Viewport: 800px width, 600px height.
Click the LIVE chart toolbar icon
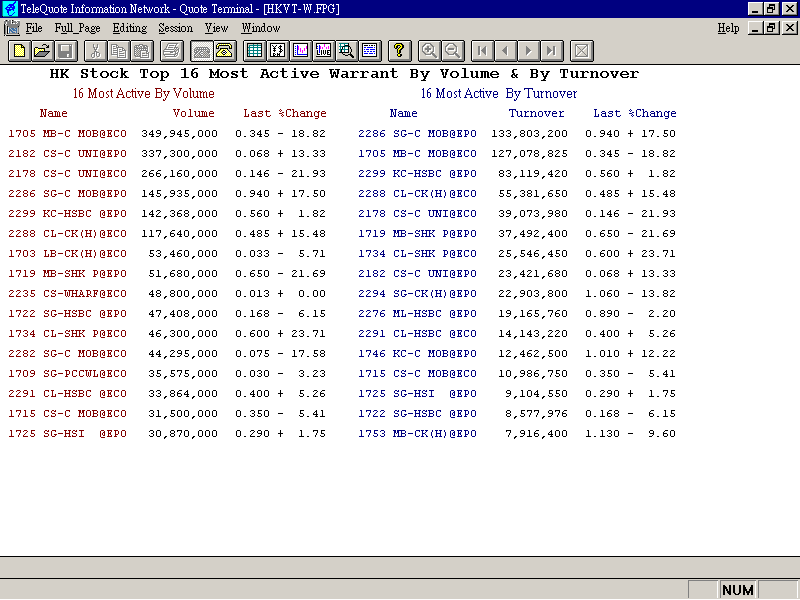point(323,51)
